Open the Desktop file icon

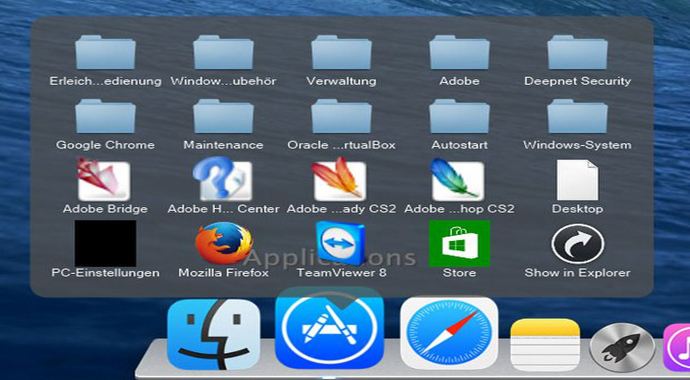pos(577,180)
